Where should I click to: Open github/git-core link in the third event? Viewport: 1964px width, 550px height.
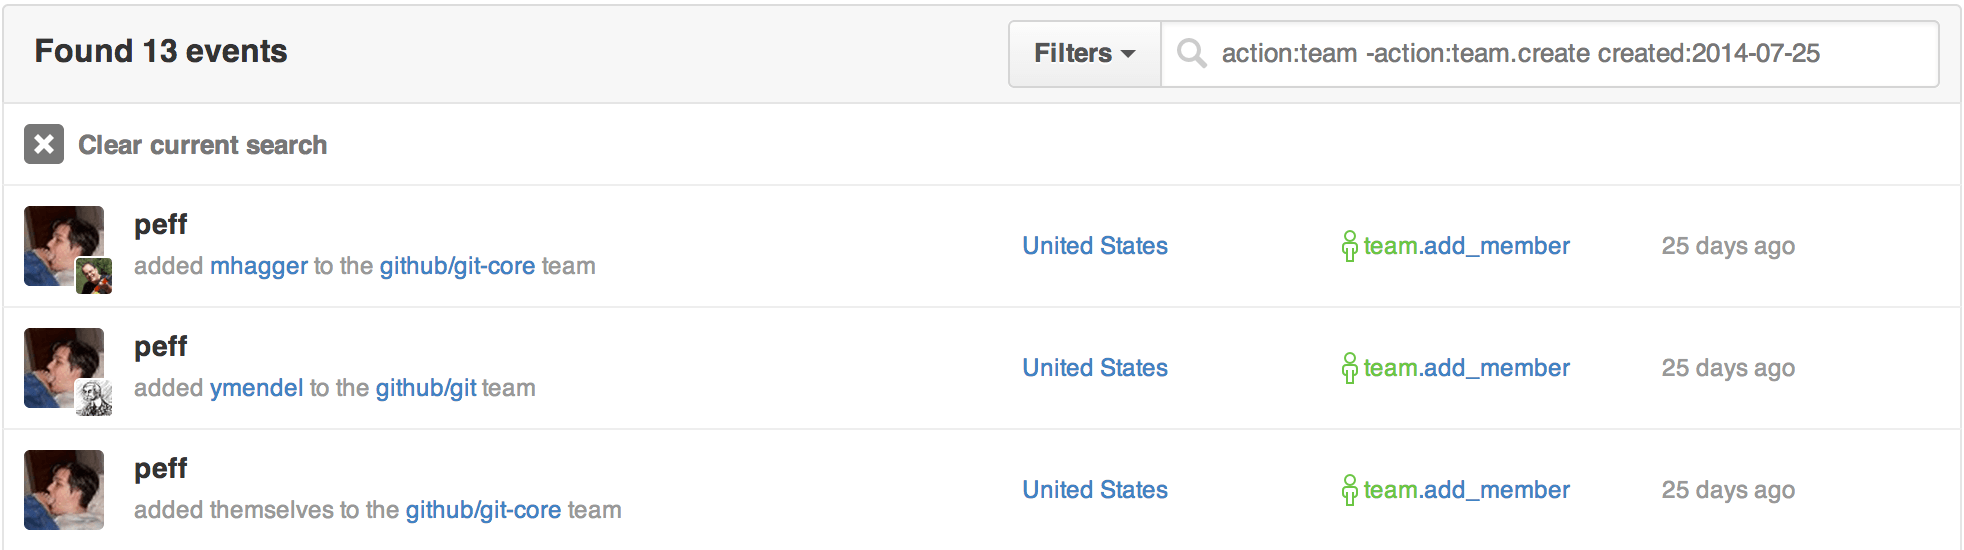[483, 510]
